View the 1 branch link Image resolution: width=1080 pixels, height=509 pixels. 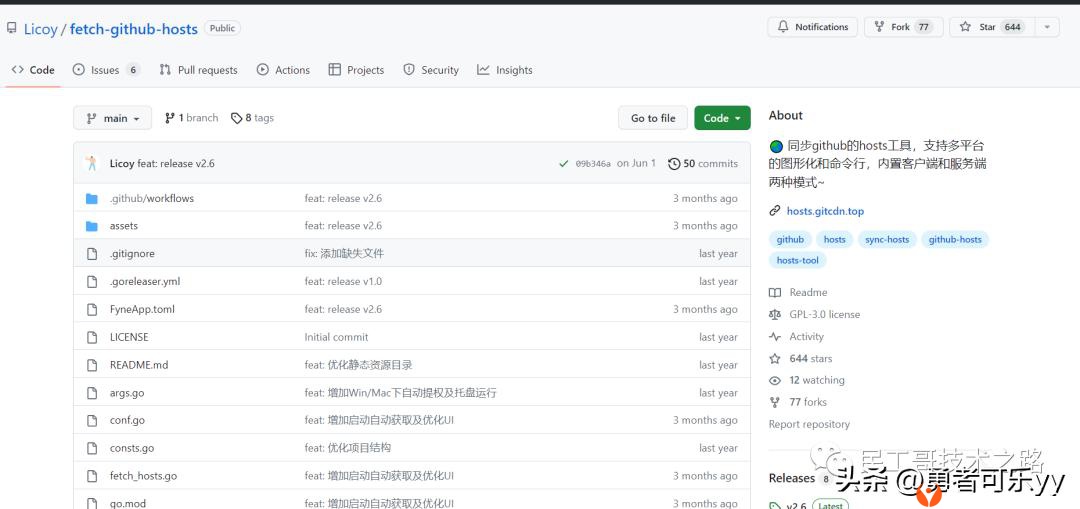tap(191, 118)
